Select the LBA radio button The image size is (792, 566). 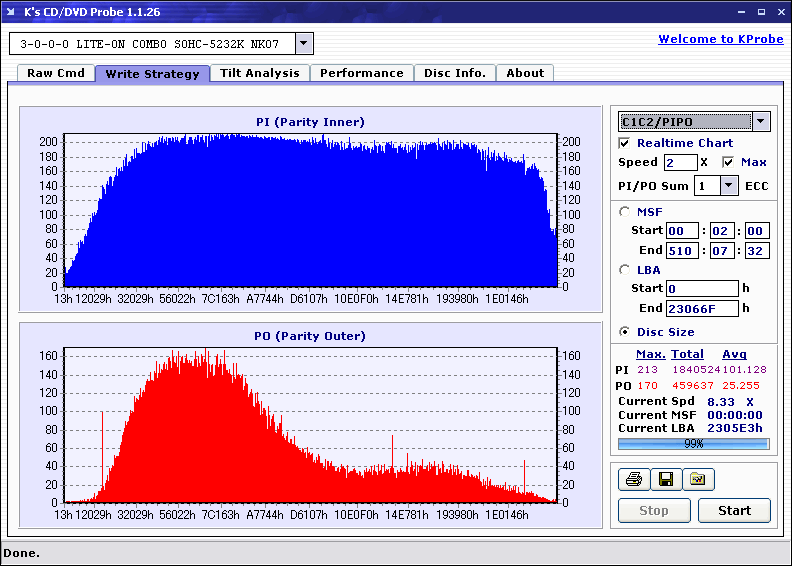click(625, 270)
